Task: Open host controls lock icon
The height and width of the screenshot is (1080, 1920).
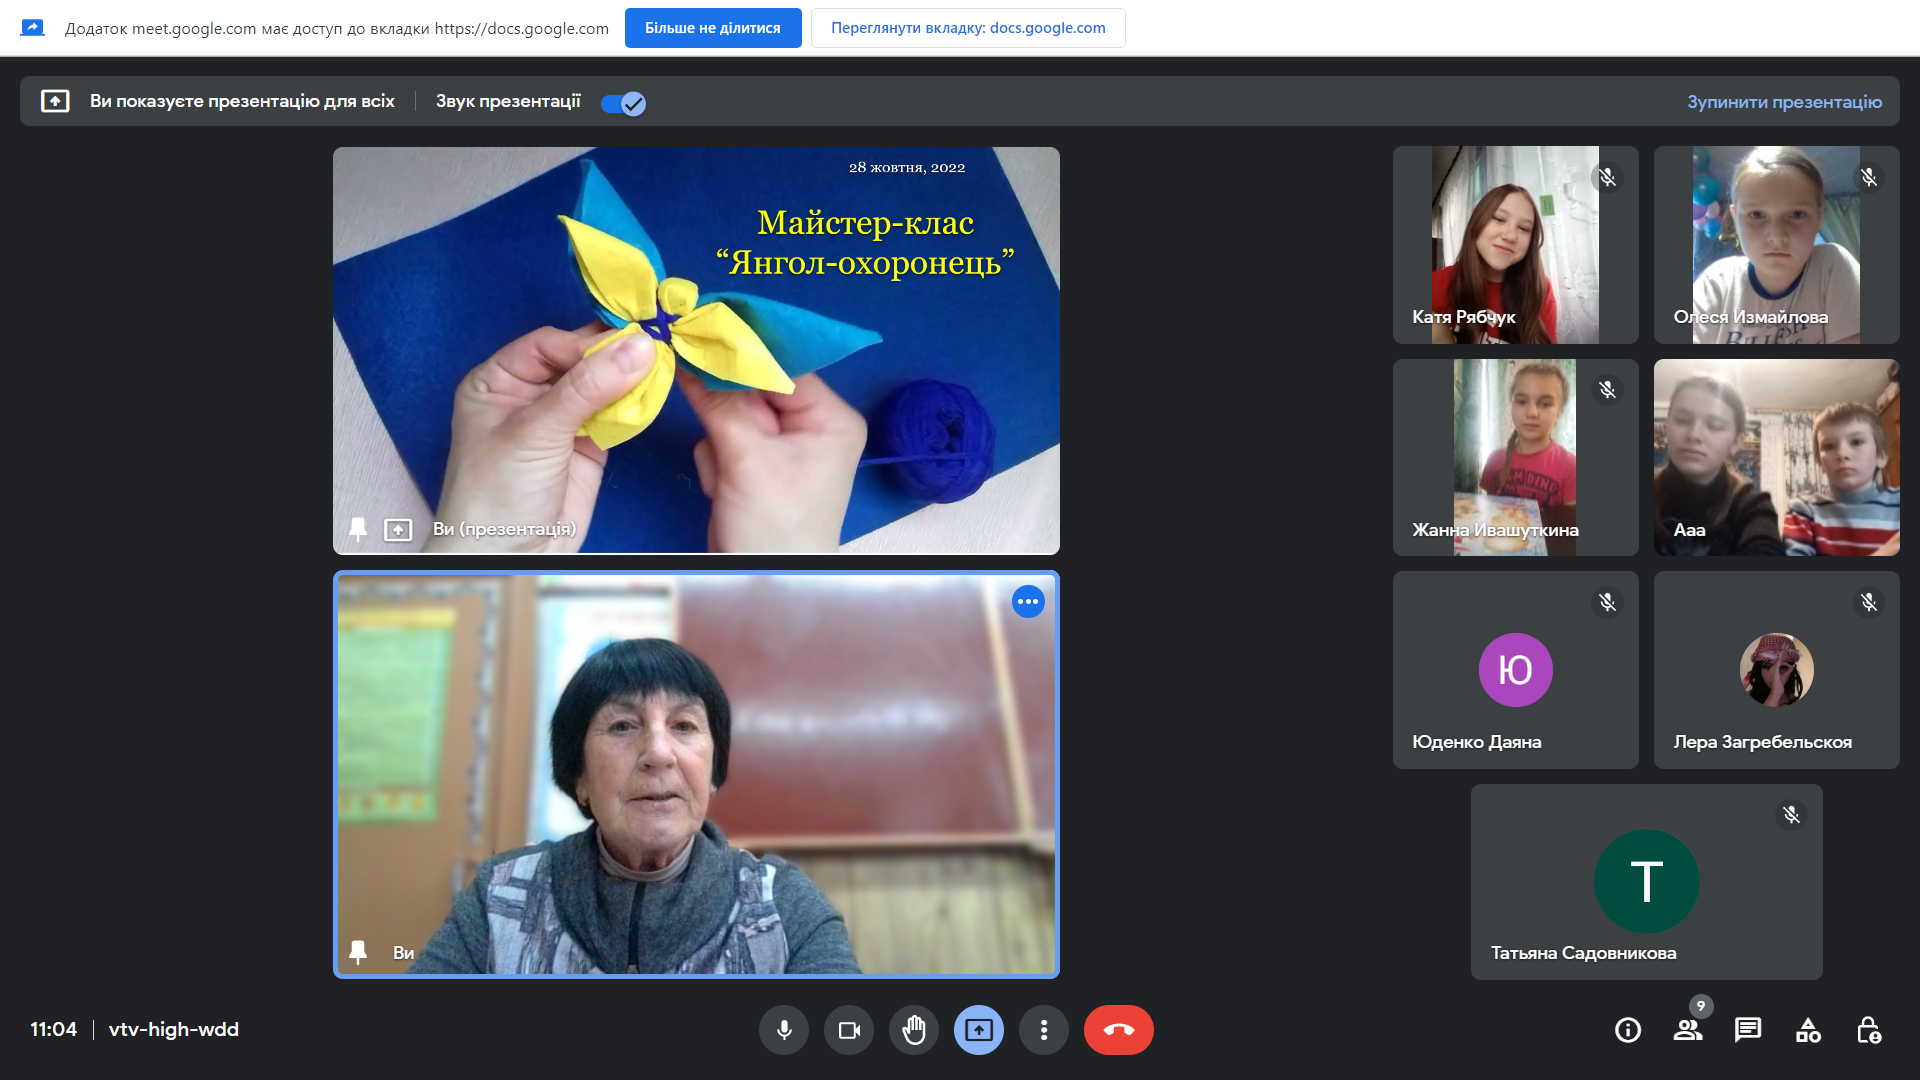Action: [x=1868, y=1030]
